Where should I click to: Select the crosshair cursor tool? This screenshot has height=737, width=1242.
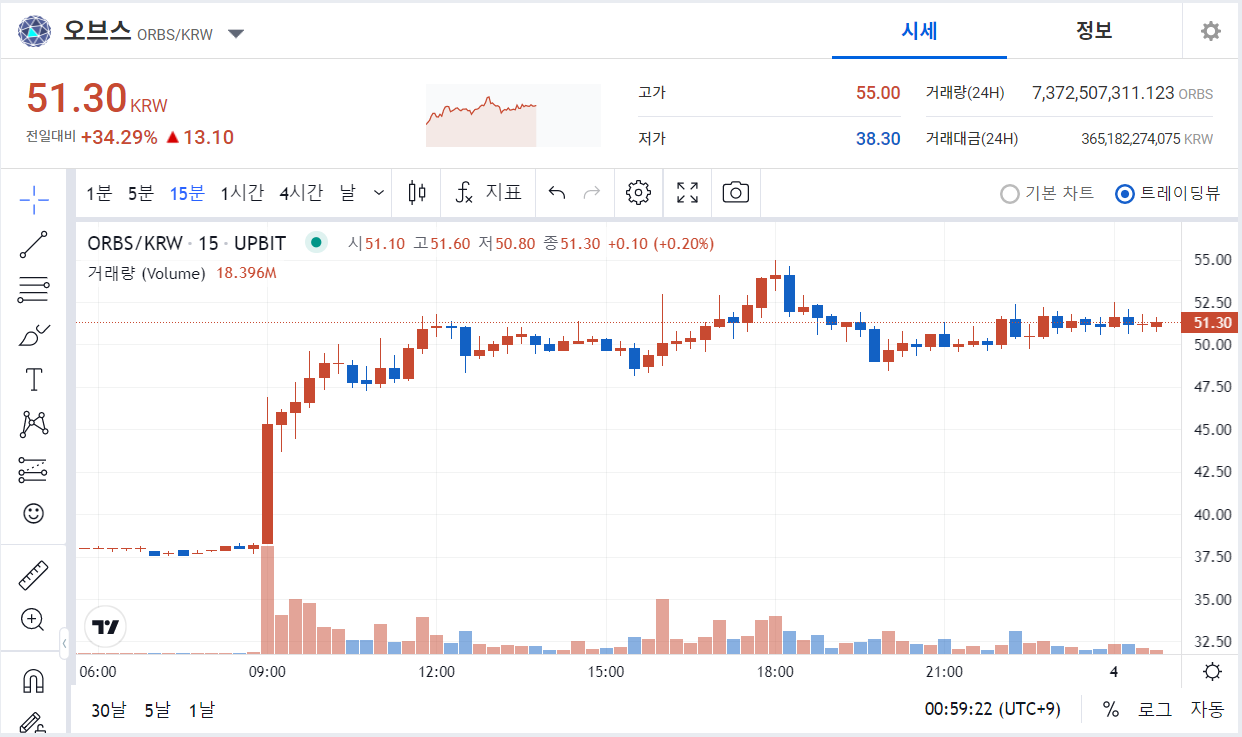tap(34, 199)
